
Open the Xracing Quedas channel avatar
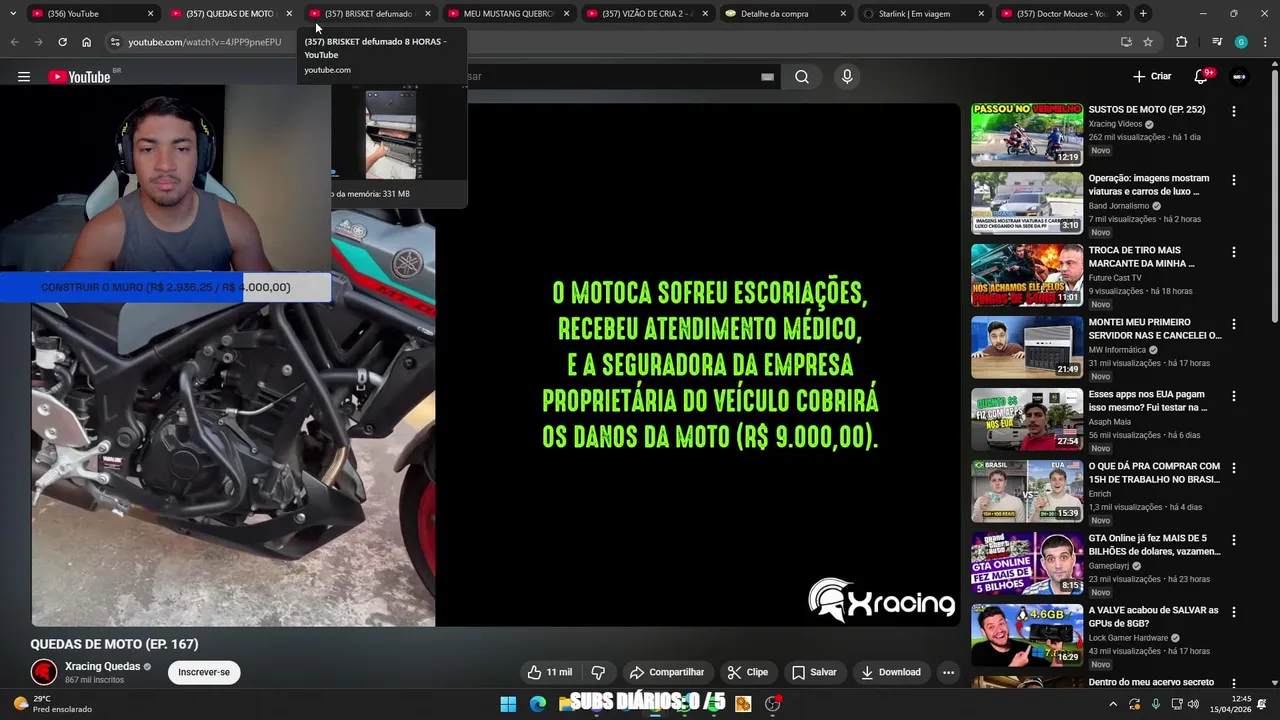click(43, 672)
